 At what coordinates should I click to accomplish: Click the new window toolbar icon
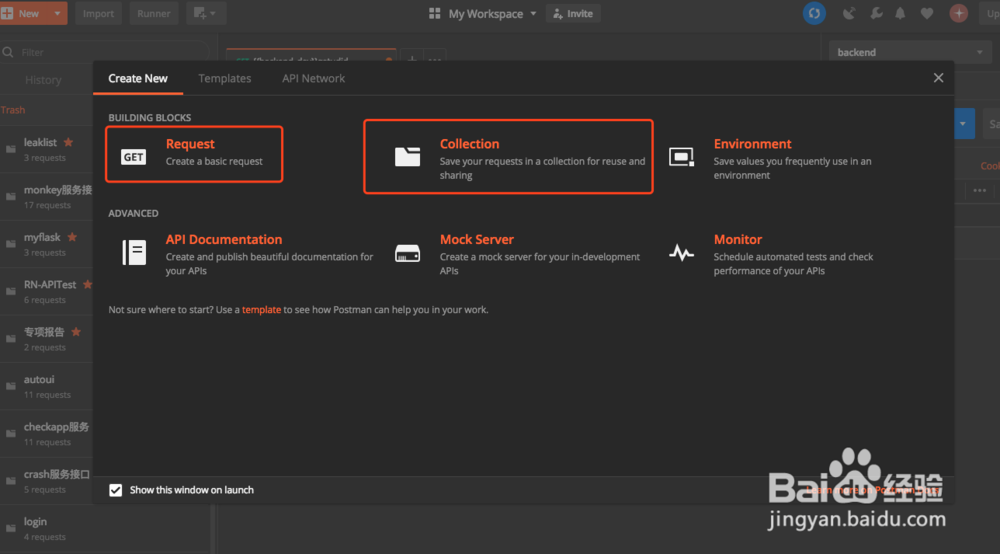tap(205, 13)
